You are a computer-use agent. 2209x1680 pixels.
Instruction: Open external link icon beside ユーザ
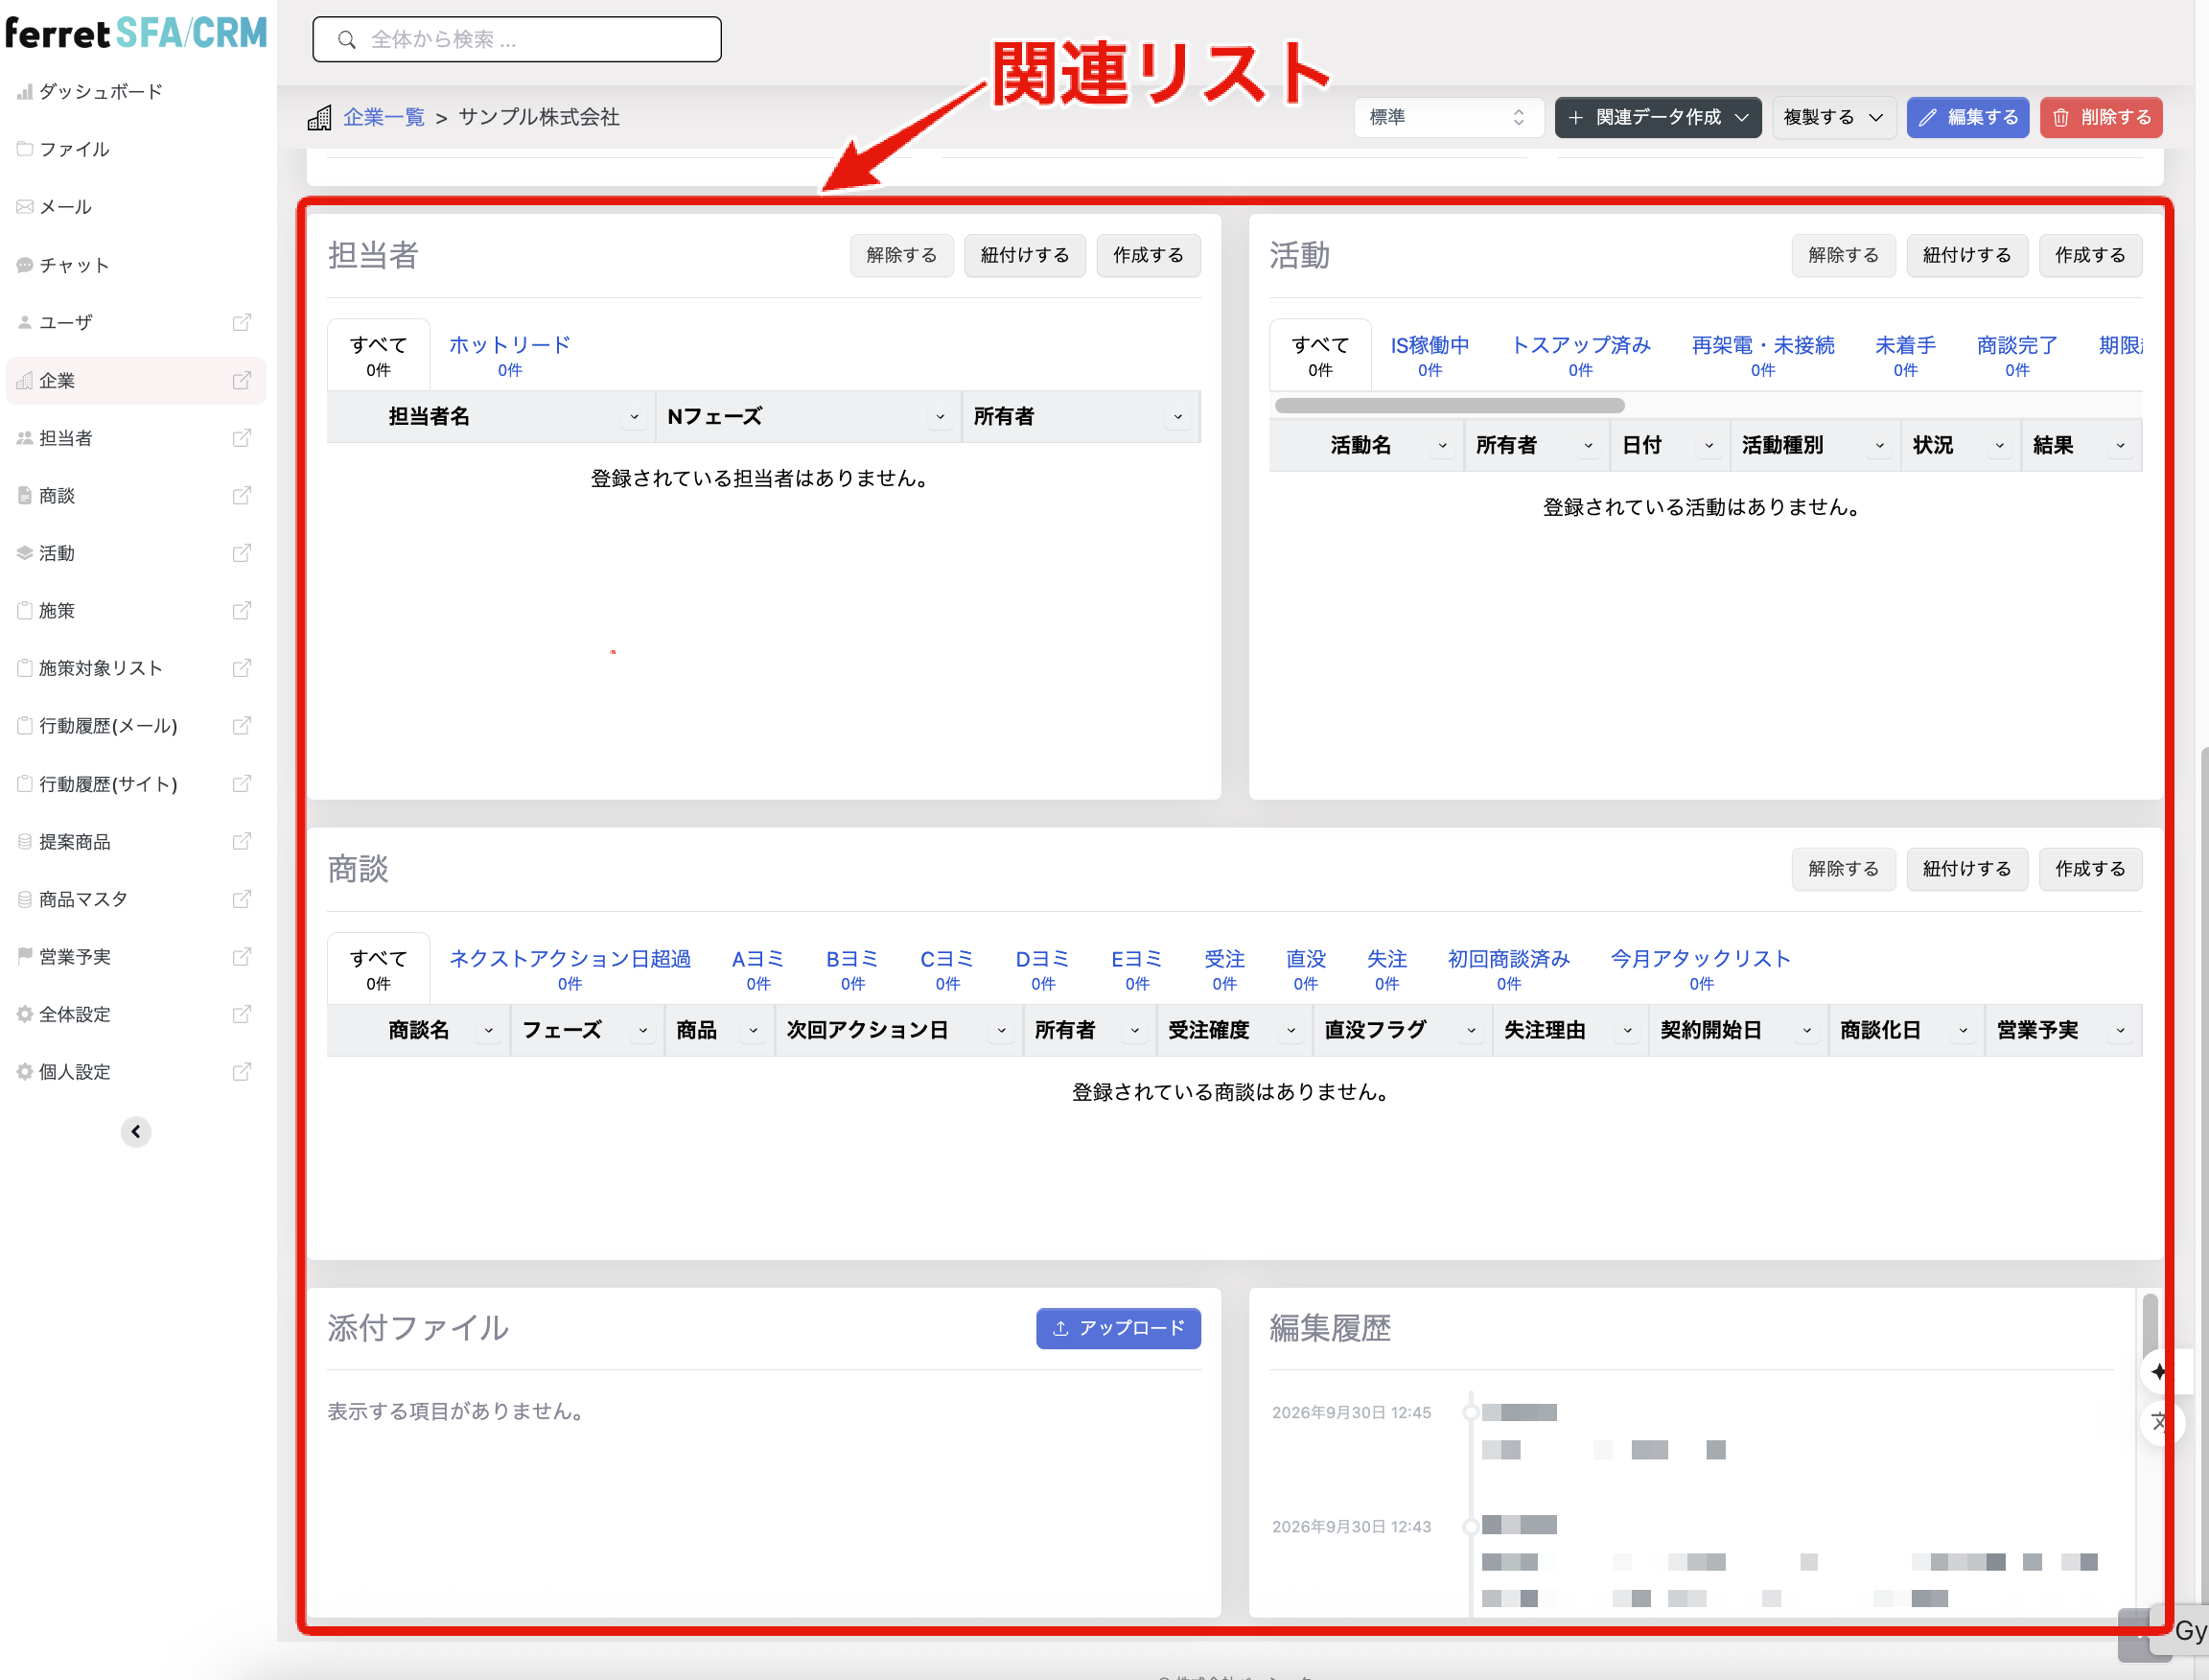point(241,322)
